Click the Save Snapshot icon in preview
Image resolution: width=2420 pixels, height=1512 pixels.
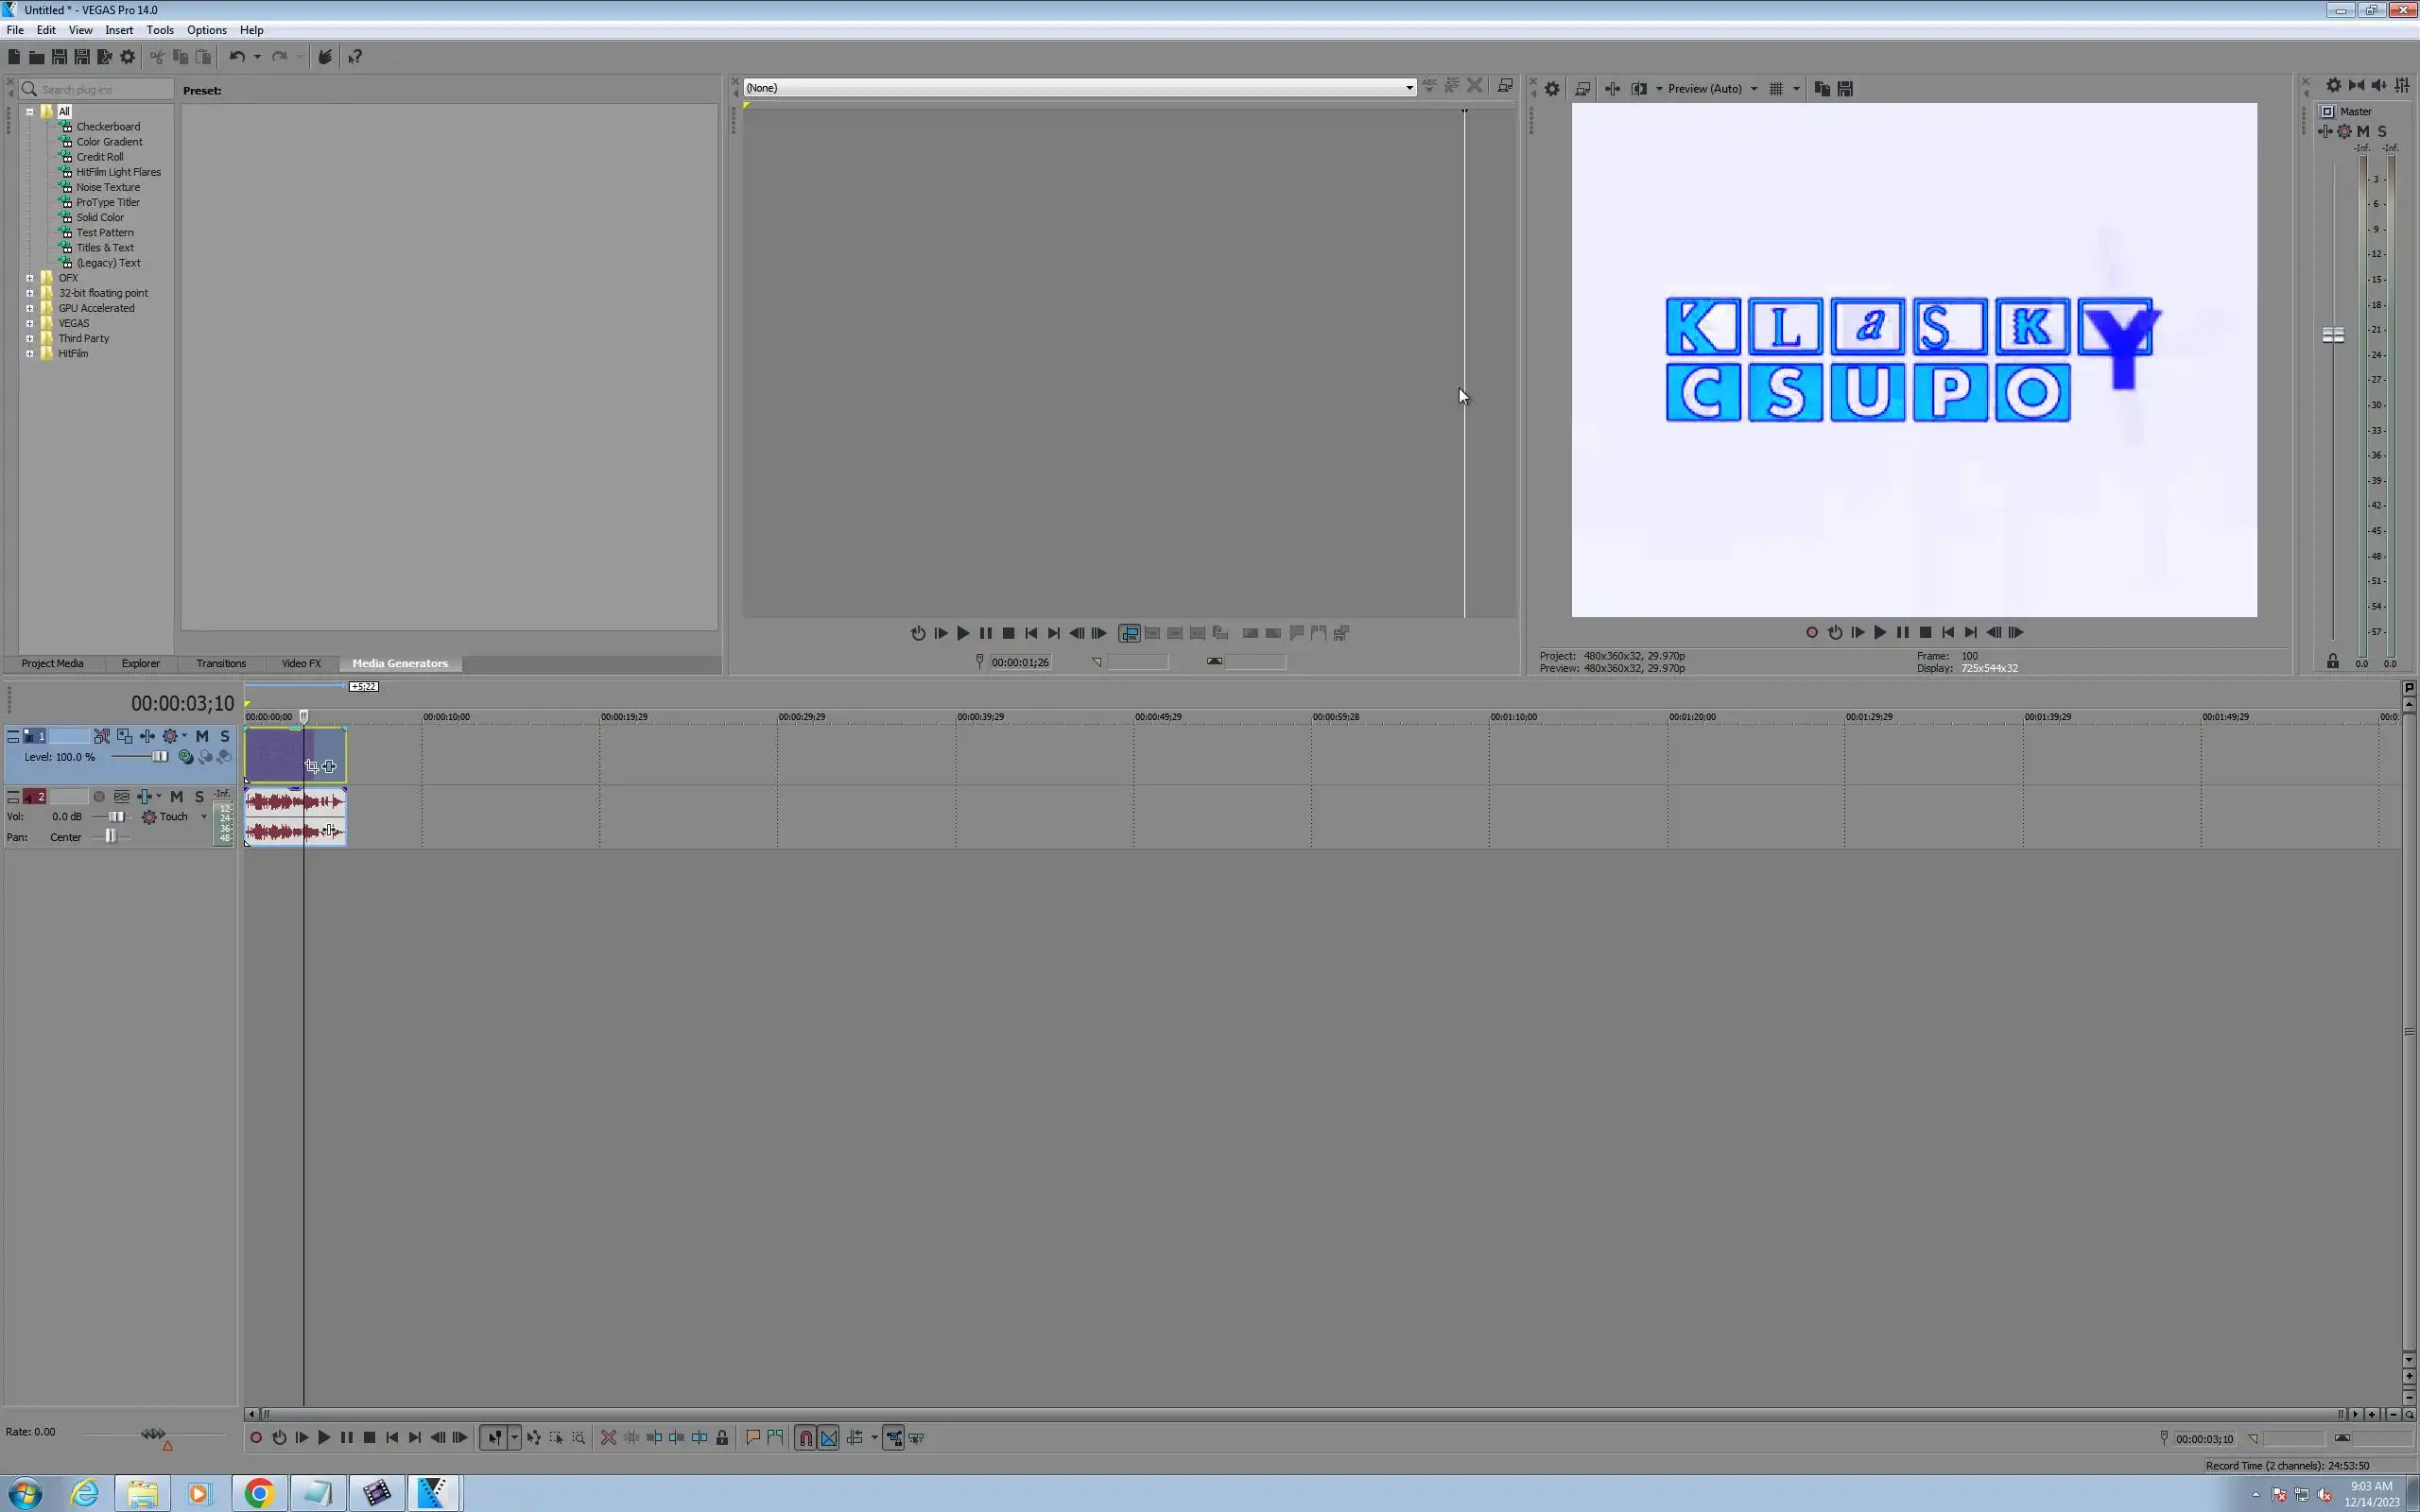(1845, 89)
